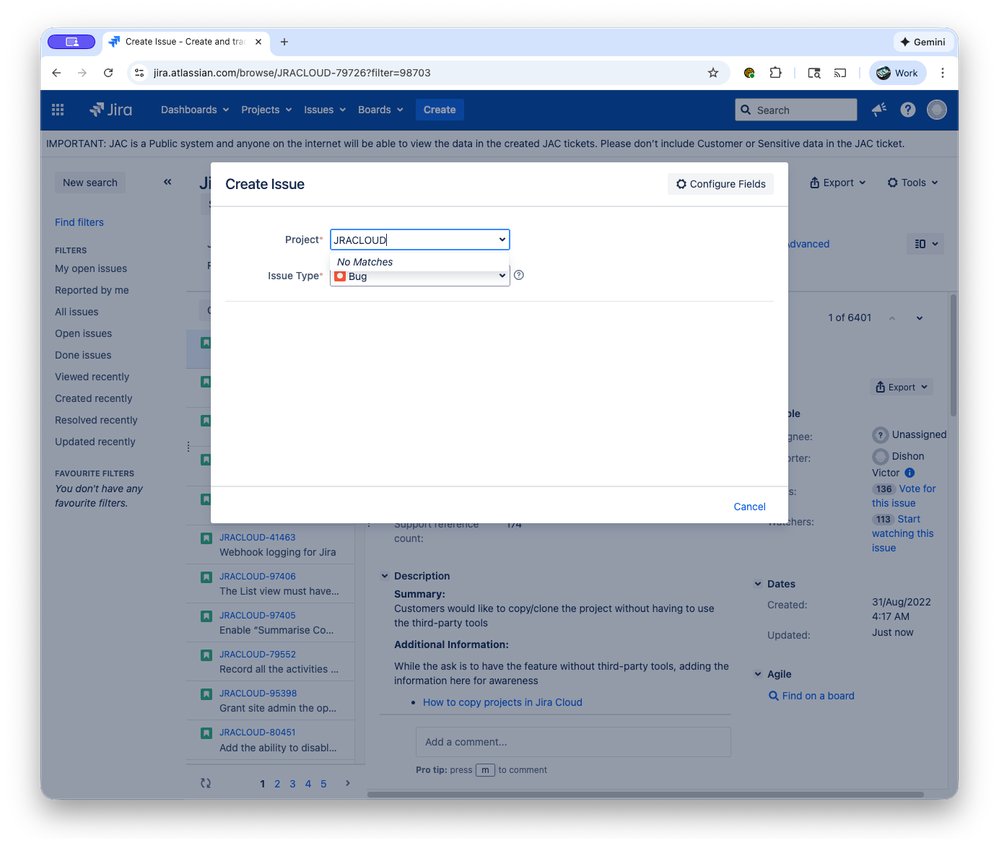Viewport: 999px width, 853px height.
Task: Open the Boards menu
Action: point(380,110)
